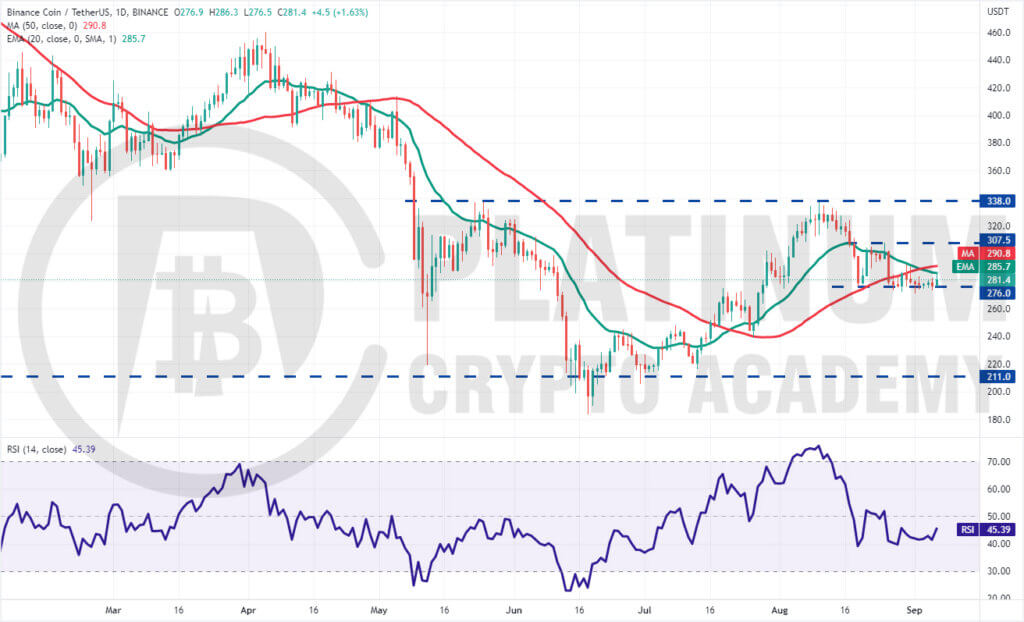Image resolution: width=1024 pixels, height=622 pixels.
Task: Click the 180.0 price axis label
Action: (999, 419)
